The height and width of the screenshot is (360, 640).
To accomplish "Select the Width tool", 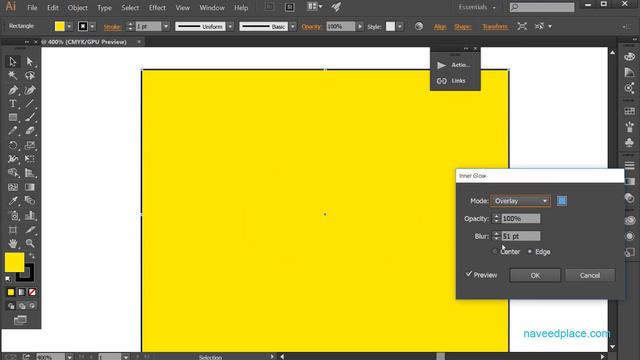I will coord(13,159).
